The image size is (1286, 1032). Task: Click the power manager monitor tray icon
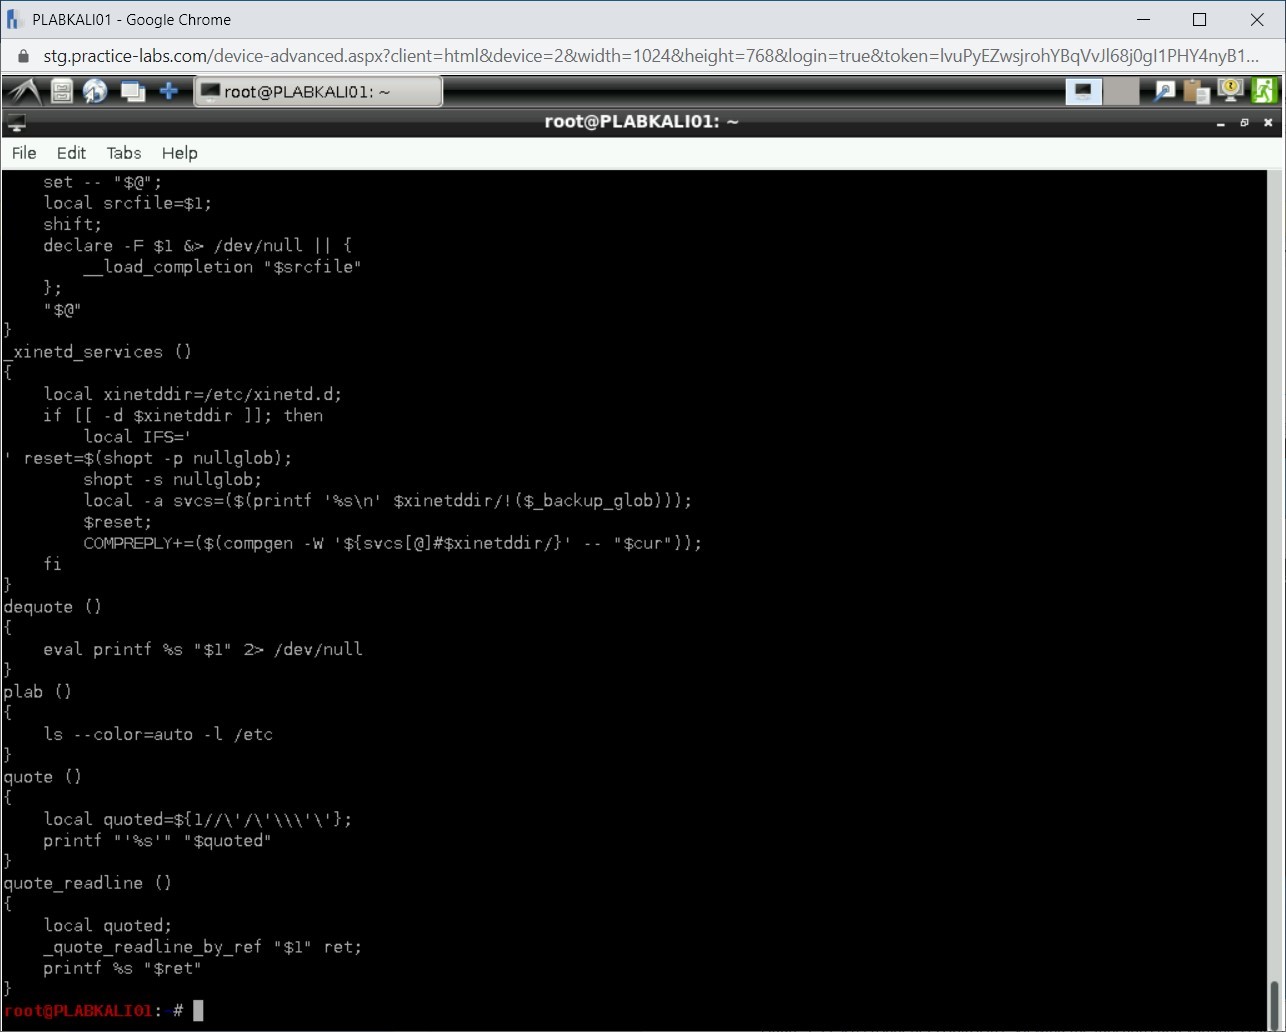[1230, 91]
